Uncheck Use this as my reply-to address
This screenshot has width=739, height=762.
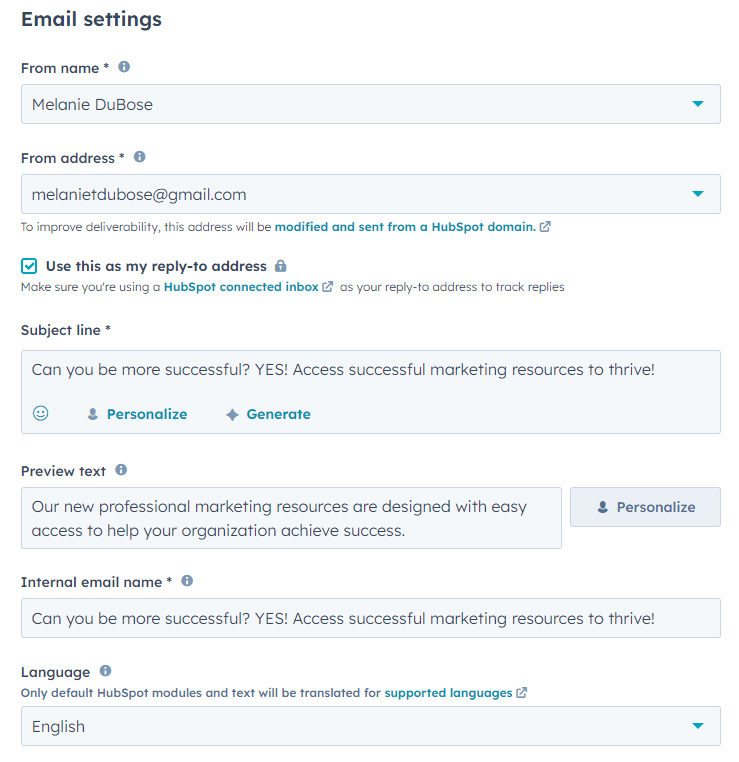coord(29,266)
